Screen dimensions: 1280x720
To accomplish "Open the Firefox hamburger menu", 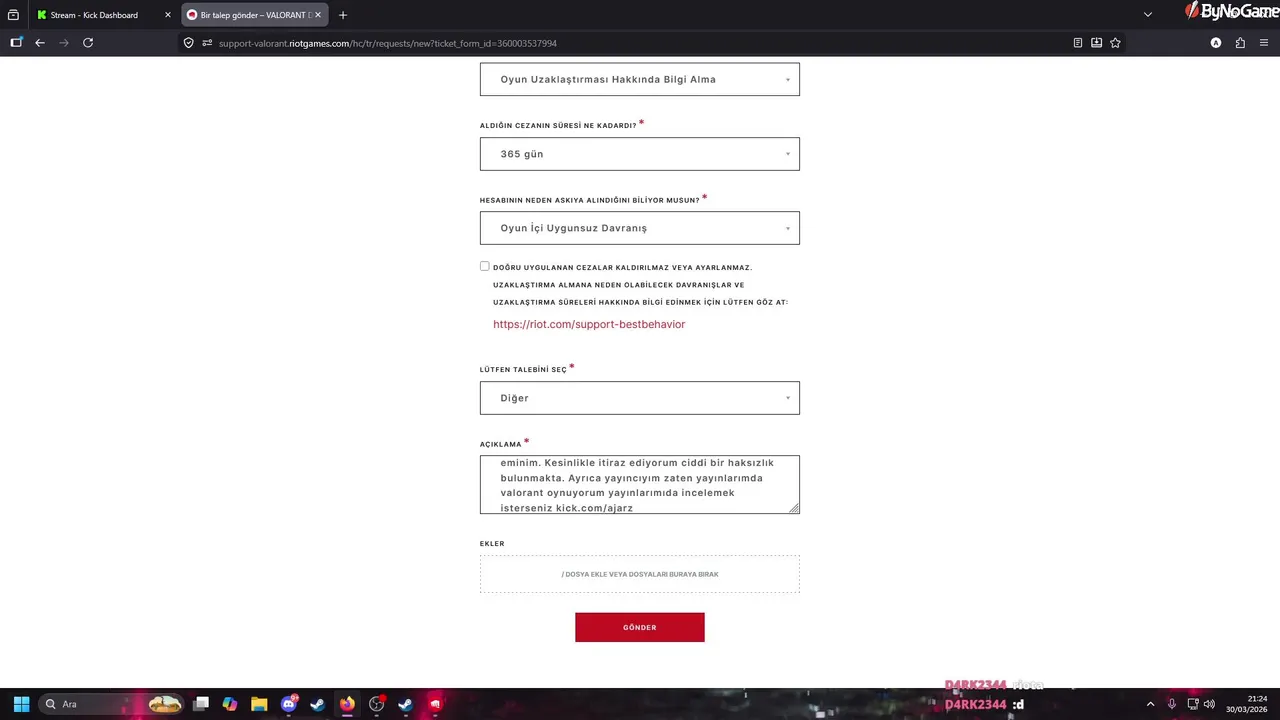I will [x=1264, y=43].
